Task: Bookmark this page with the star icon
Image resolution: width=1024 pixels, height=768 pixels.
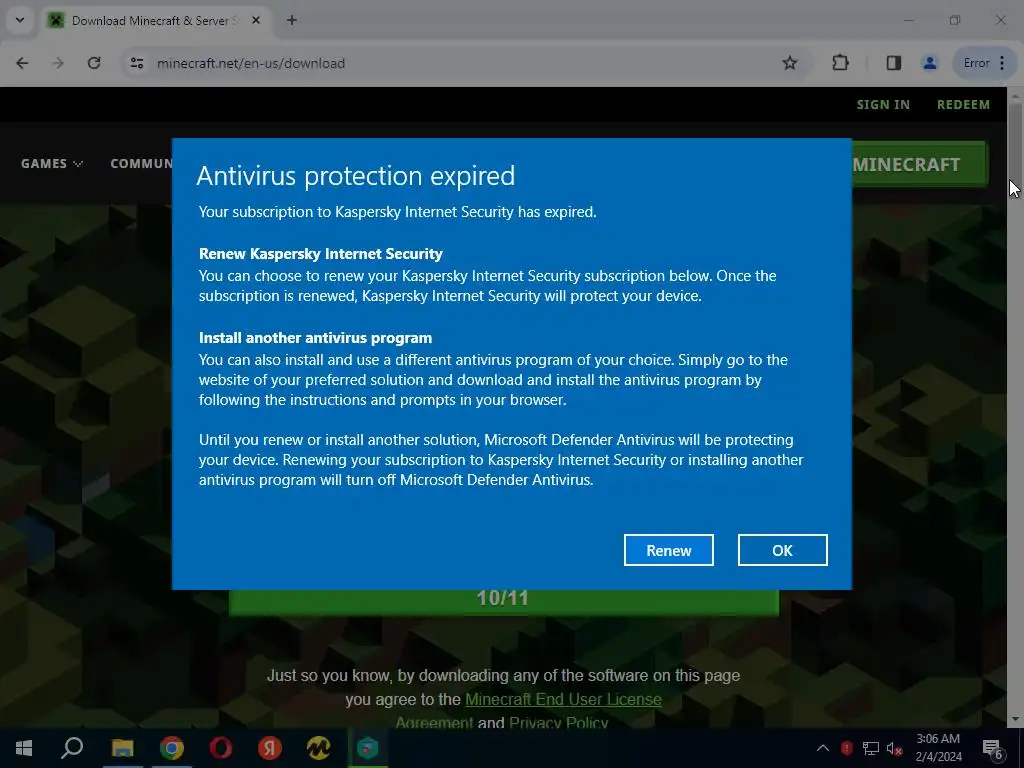Action: tap(790, 63)
